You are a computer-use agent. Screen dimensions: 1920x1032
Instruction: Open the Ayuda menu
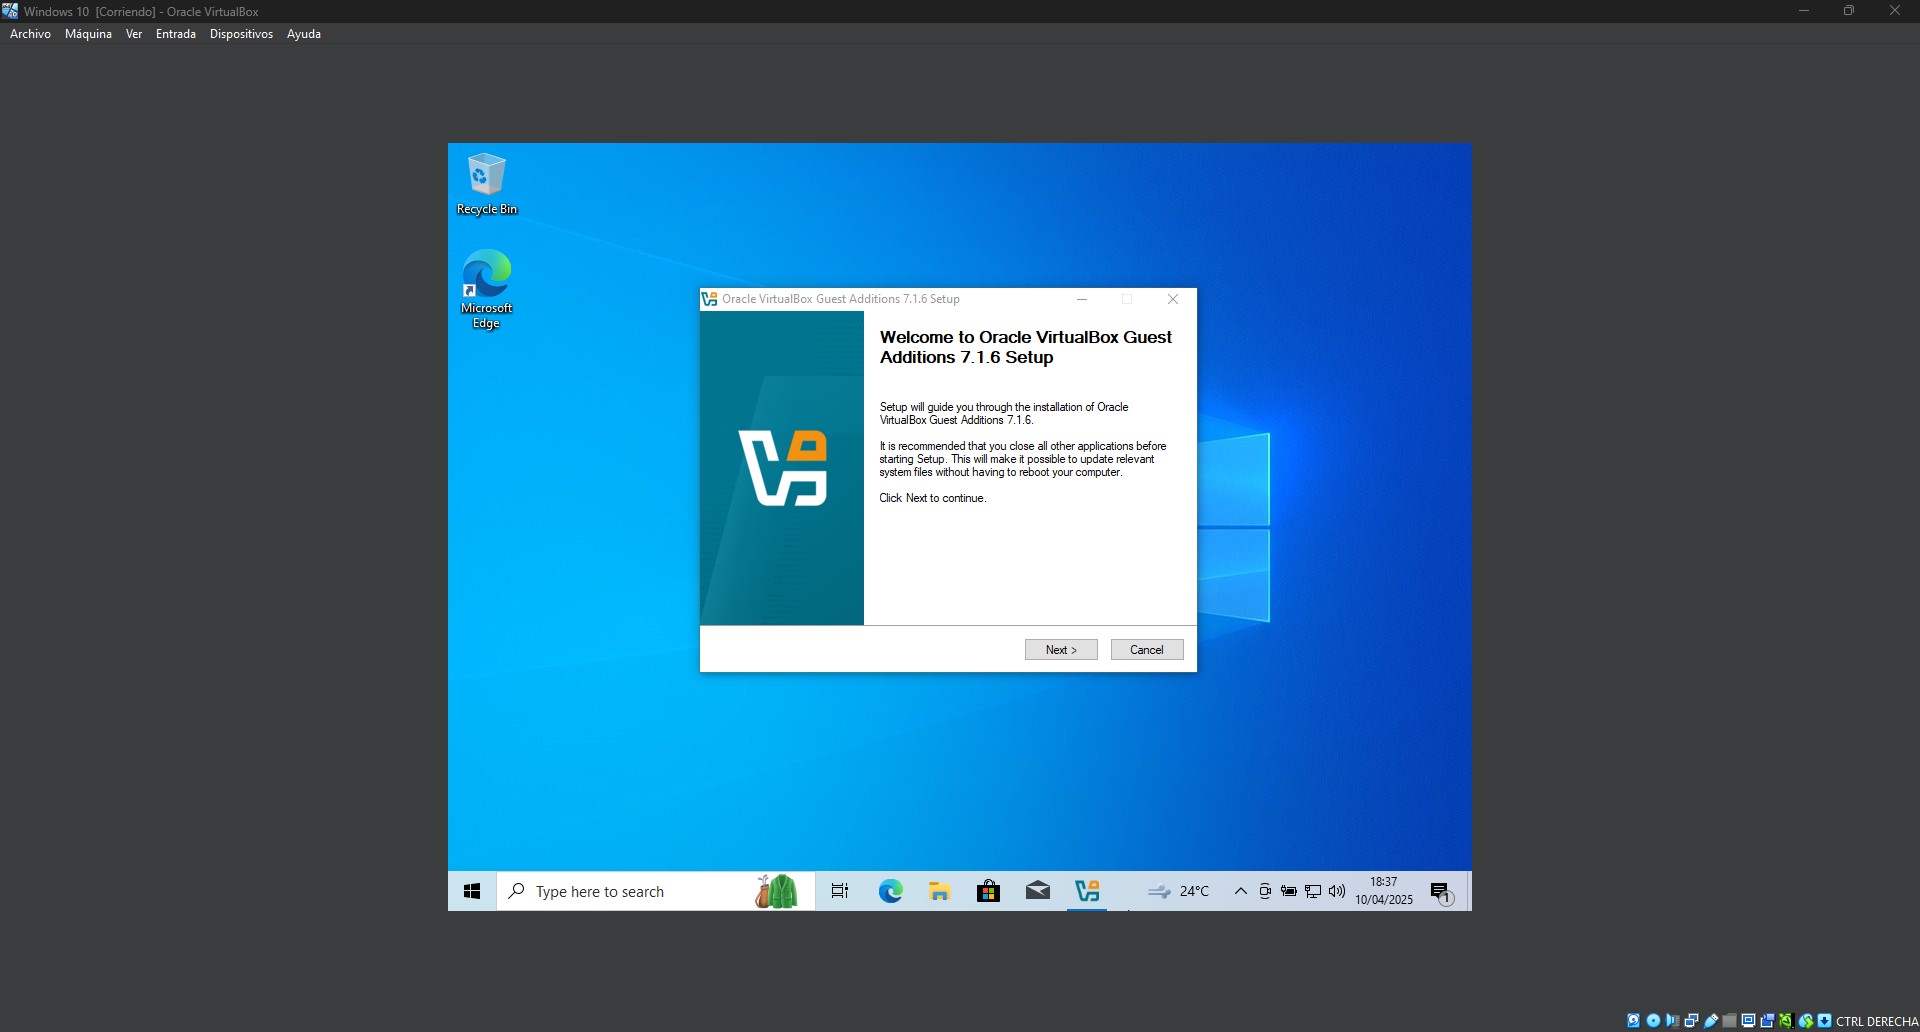(x=304, y=34)
